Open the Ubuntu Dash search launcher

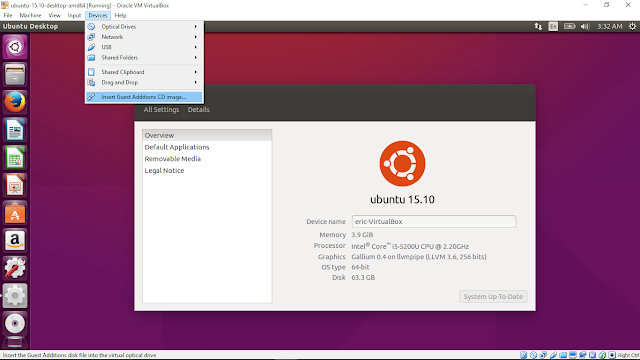[15, 47]
